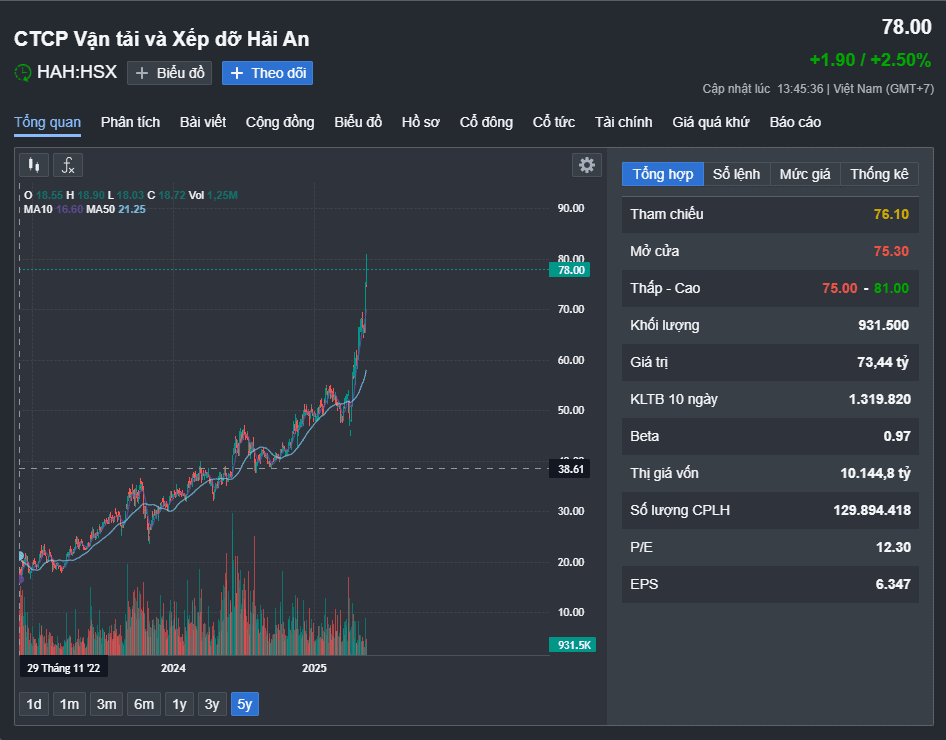Go to the Hồ sơ tab

(421, 122)
